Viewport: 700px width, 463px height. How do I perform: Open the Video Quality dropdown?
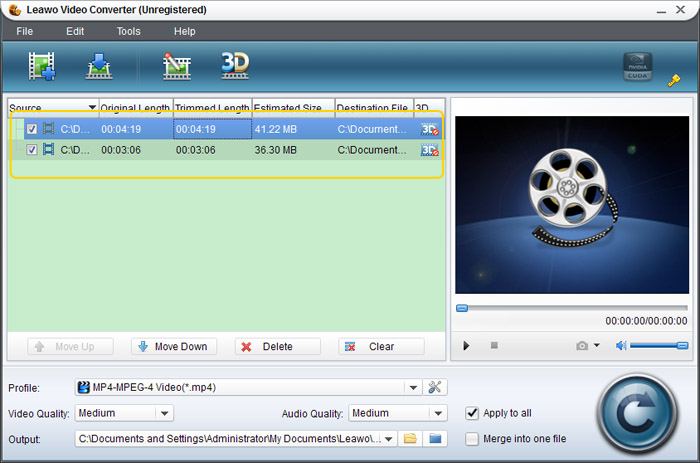click(x=164, y=413)
